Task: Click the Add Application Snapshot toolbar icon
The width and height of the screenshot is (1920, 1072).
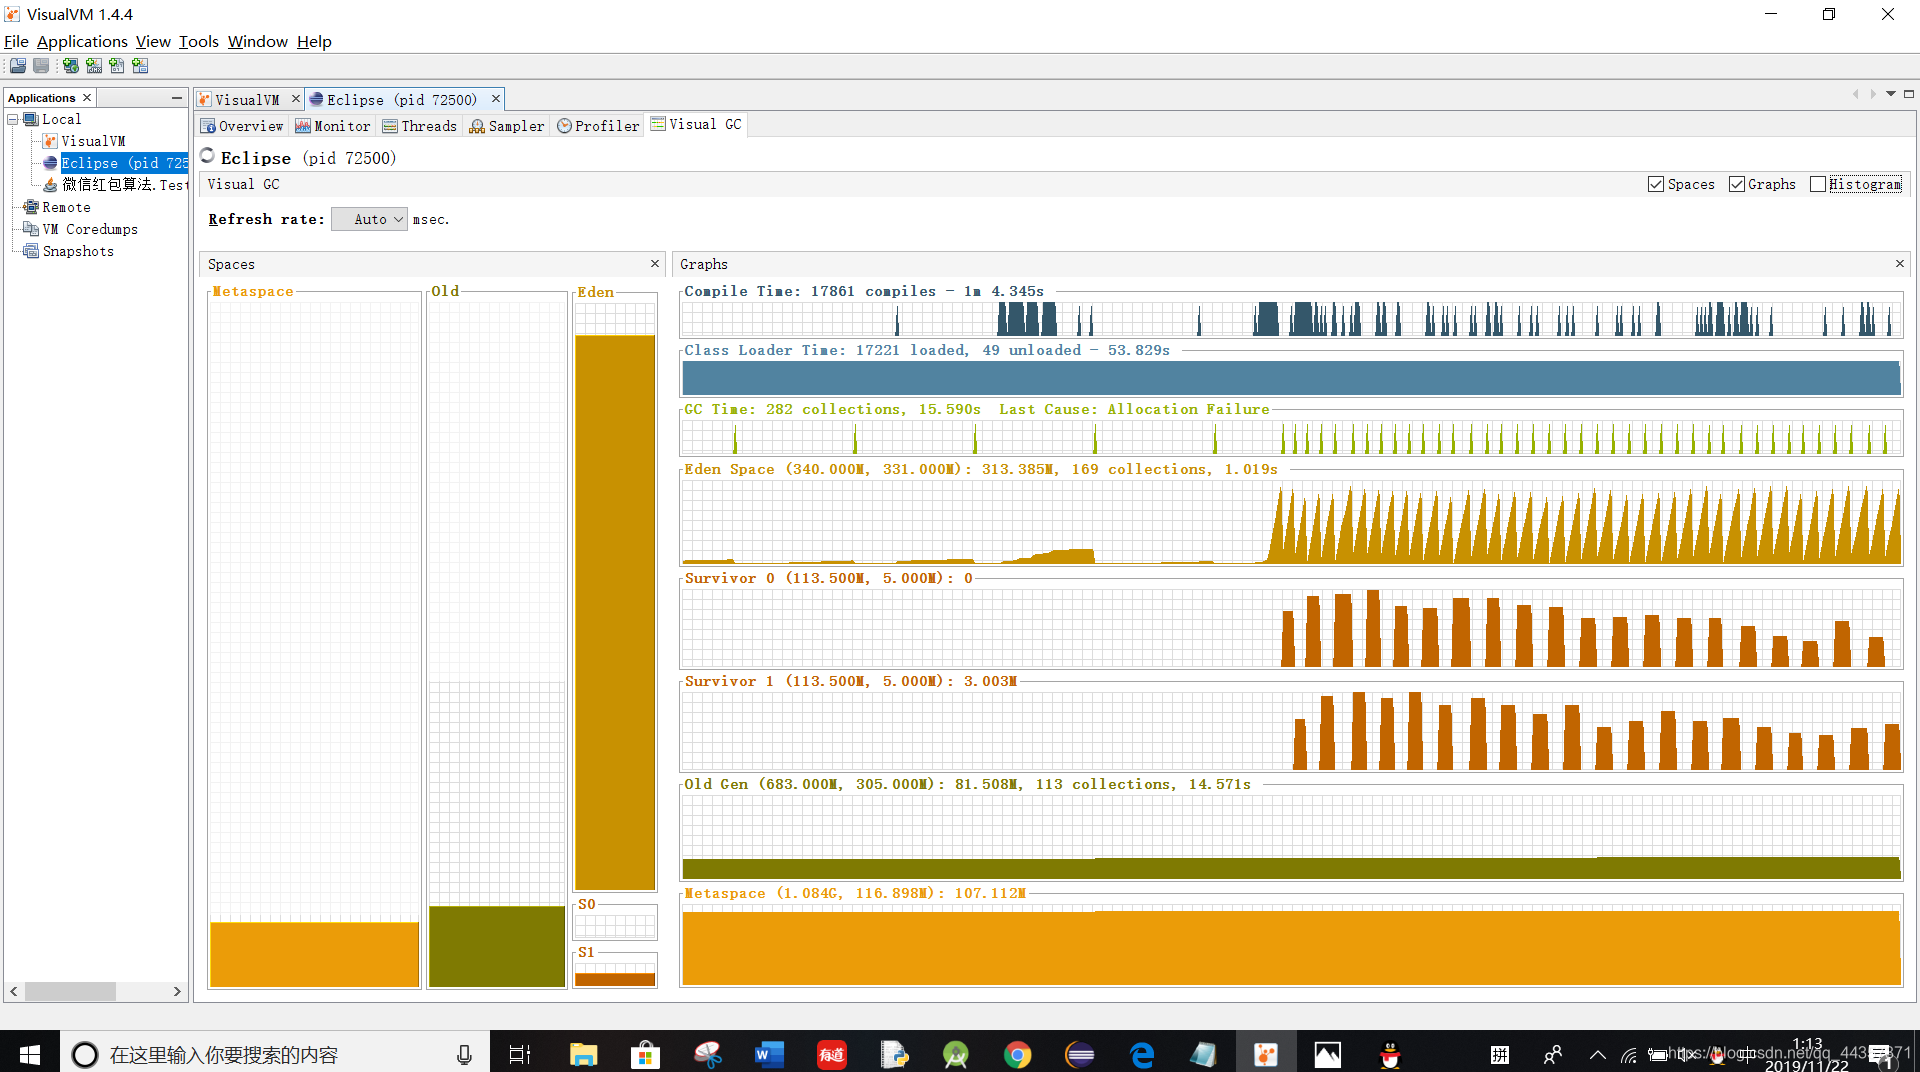Action: 140,66
